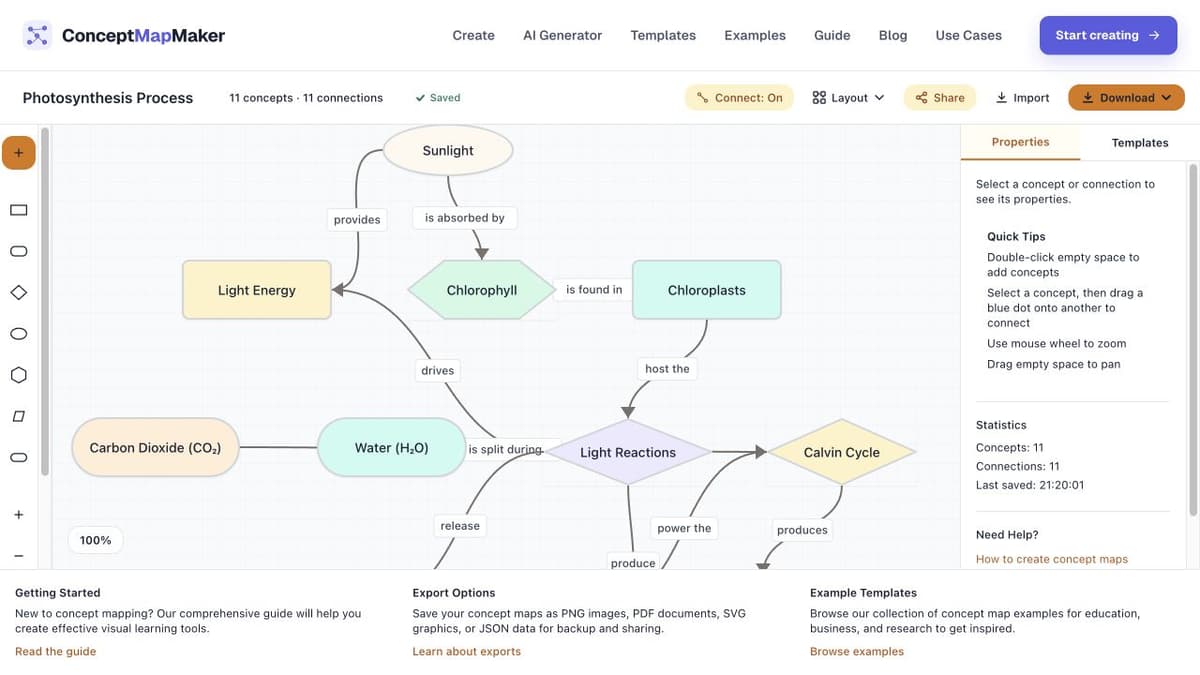Open AI Generator in the navigation

(x=562, y=35)
